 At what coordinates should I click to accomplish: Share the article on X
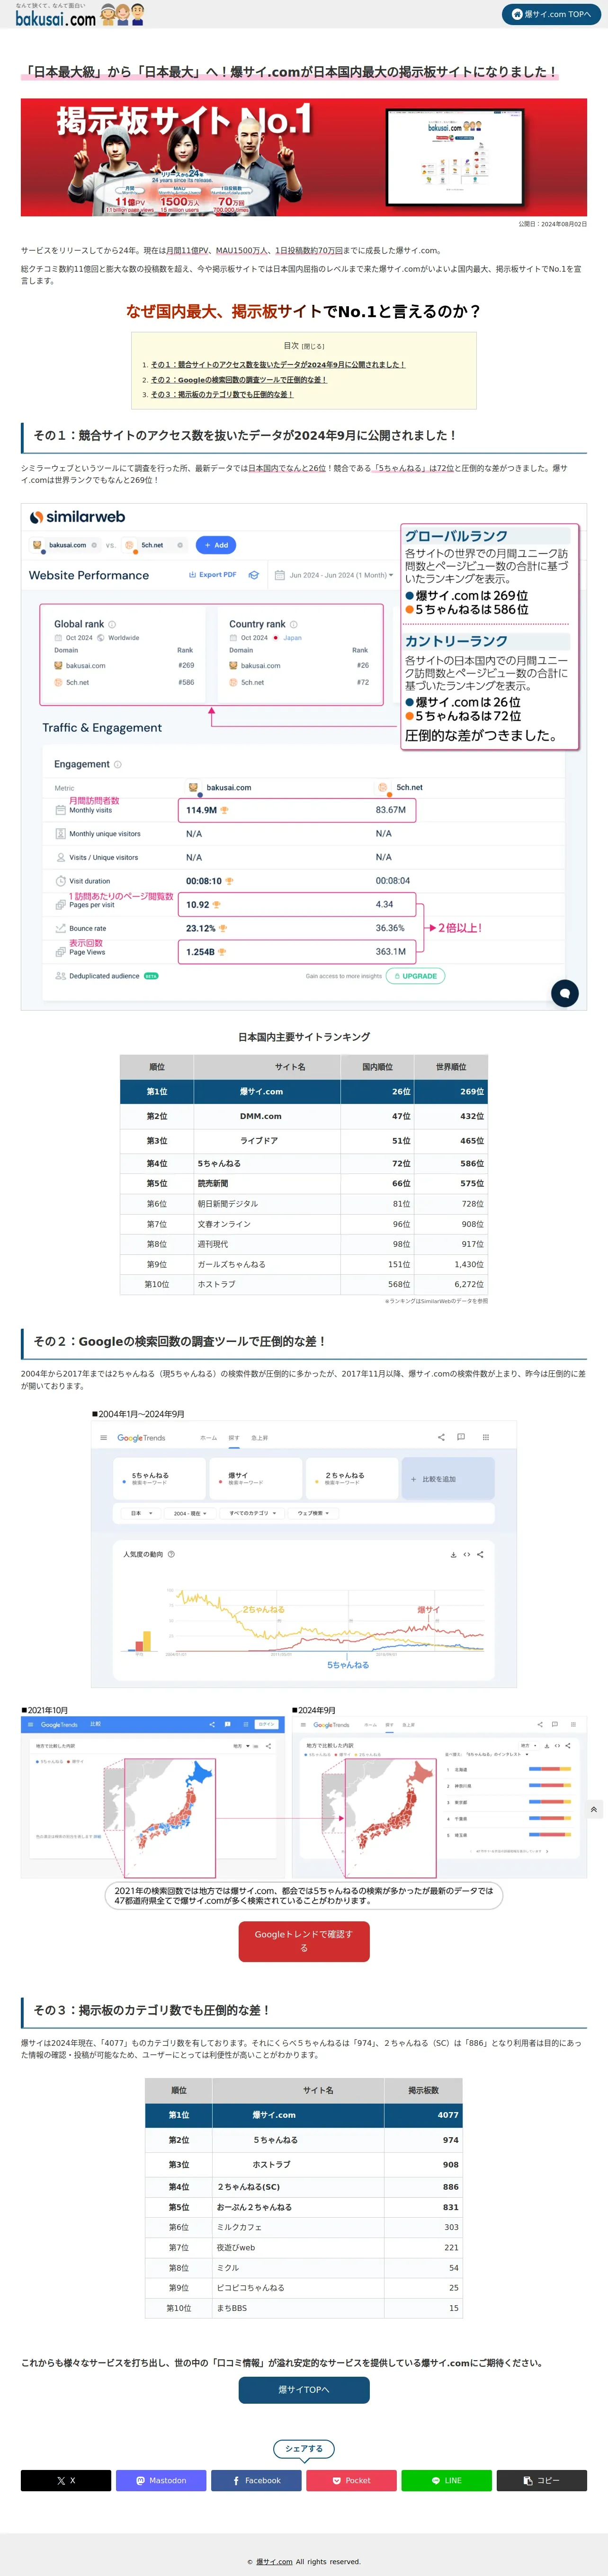[66, 2480]
